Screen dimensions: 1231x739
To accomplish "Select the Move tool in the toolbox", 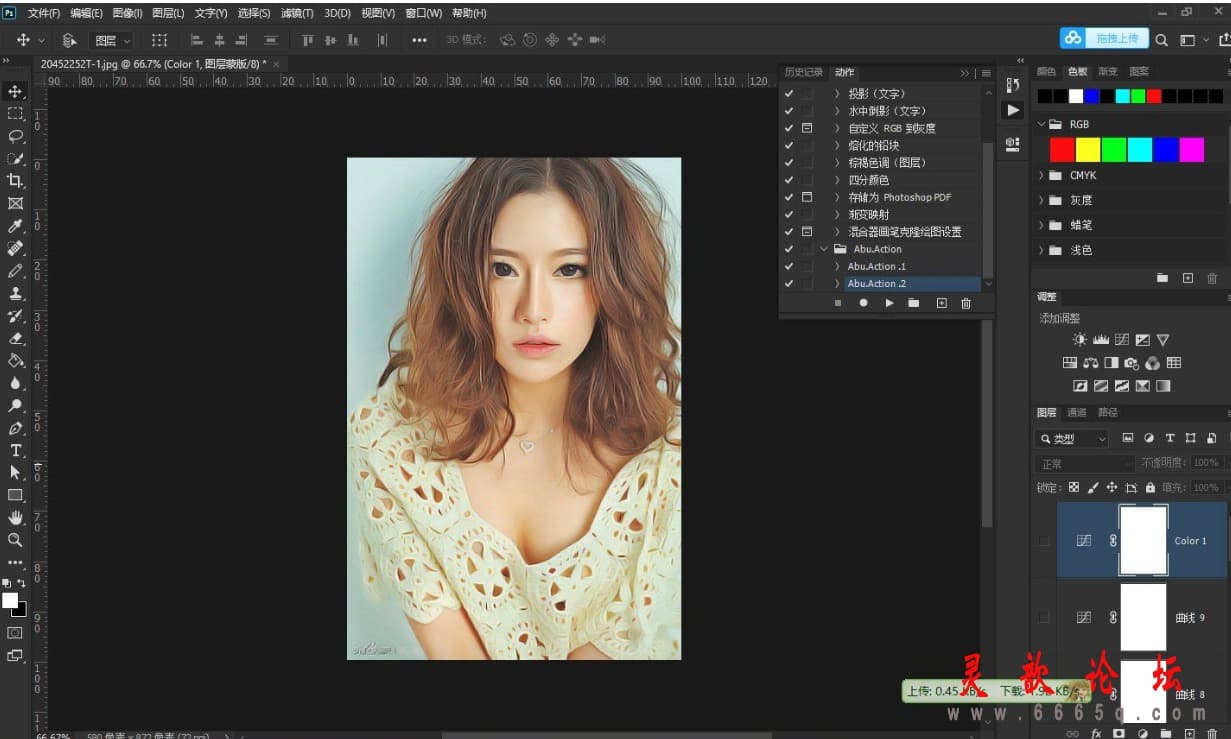I will pos(15,91).
